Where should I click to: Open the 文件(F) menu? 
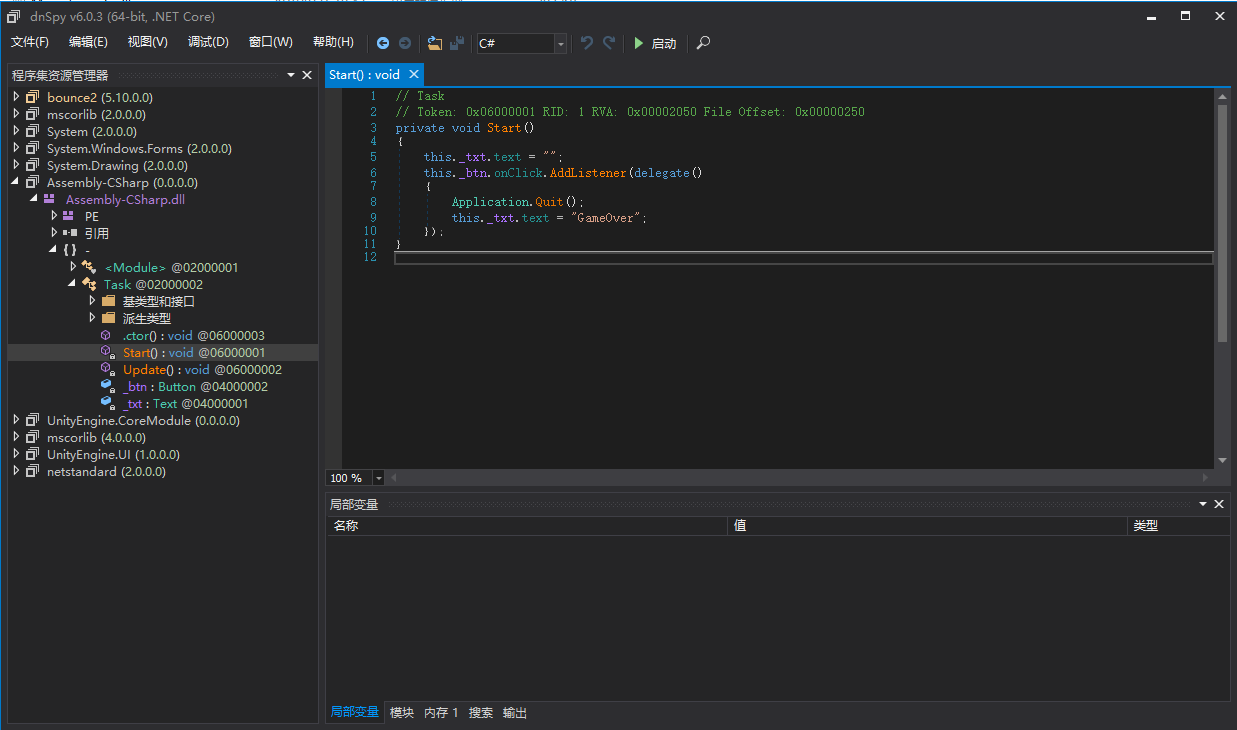click(x=30, y=42)
